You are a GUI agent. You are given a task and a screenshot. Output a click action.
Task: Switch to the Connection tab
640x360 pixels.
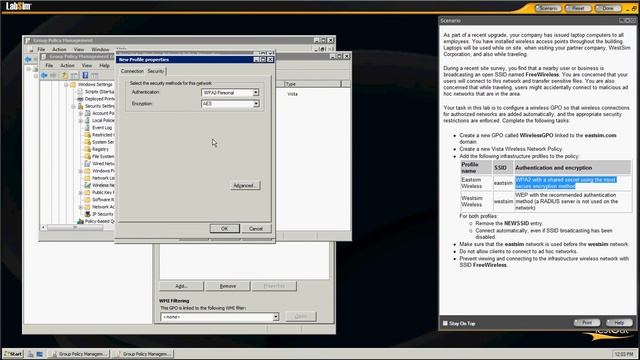pos(132,71)
